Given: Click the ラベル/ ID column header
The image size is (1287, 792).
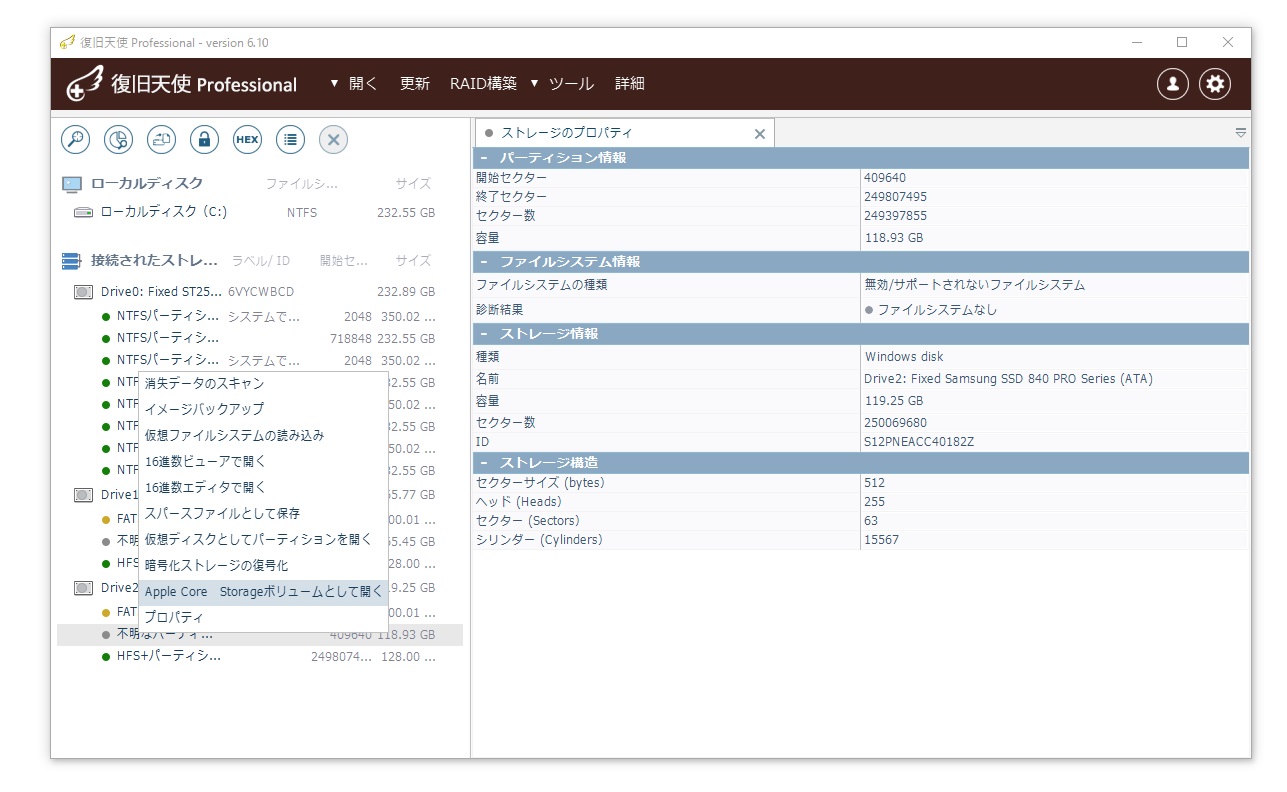Looking at the screenshot, I should click(x=261, y=261).
